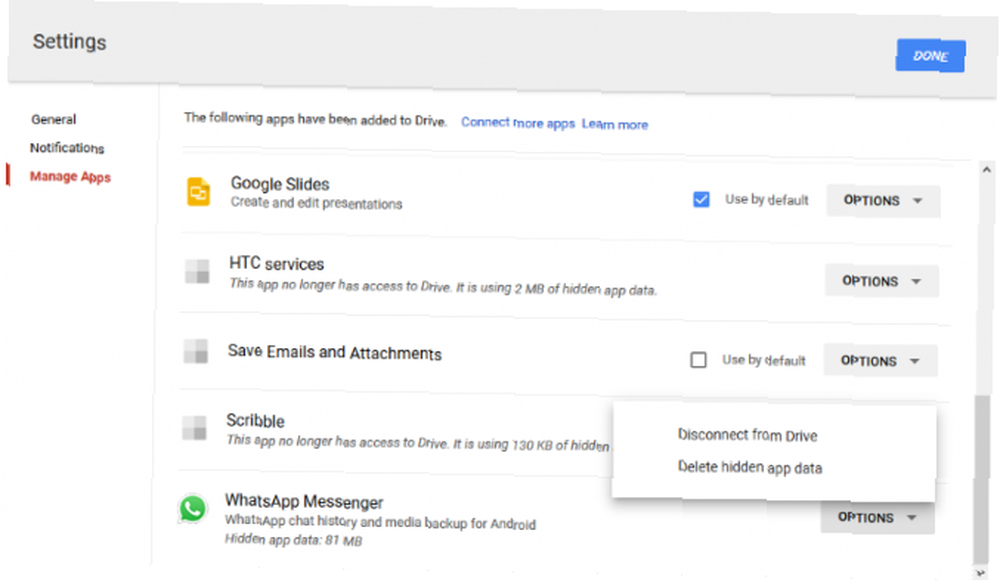Click the apps list scrollbar thumb
The width and height of the screenshot is (1000, 583).
982,480
